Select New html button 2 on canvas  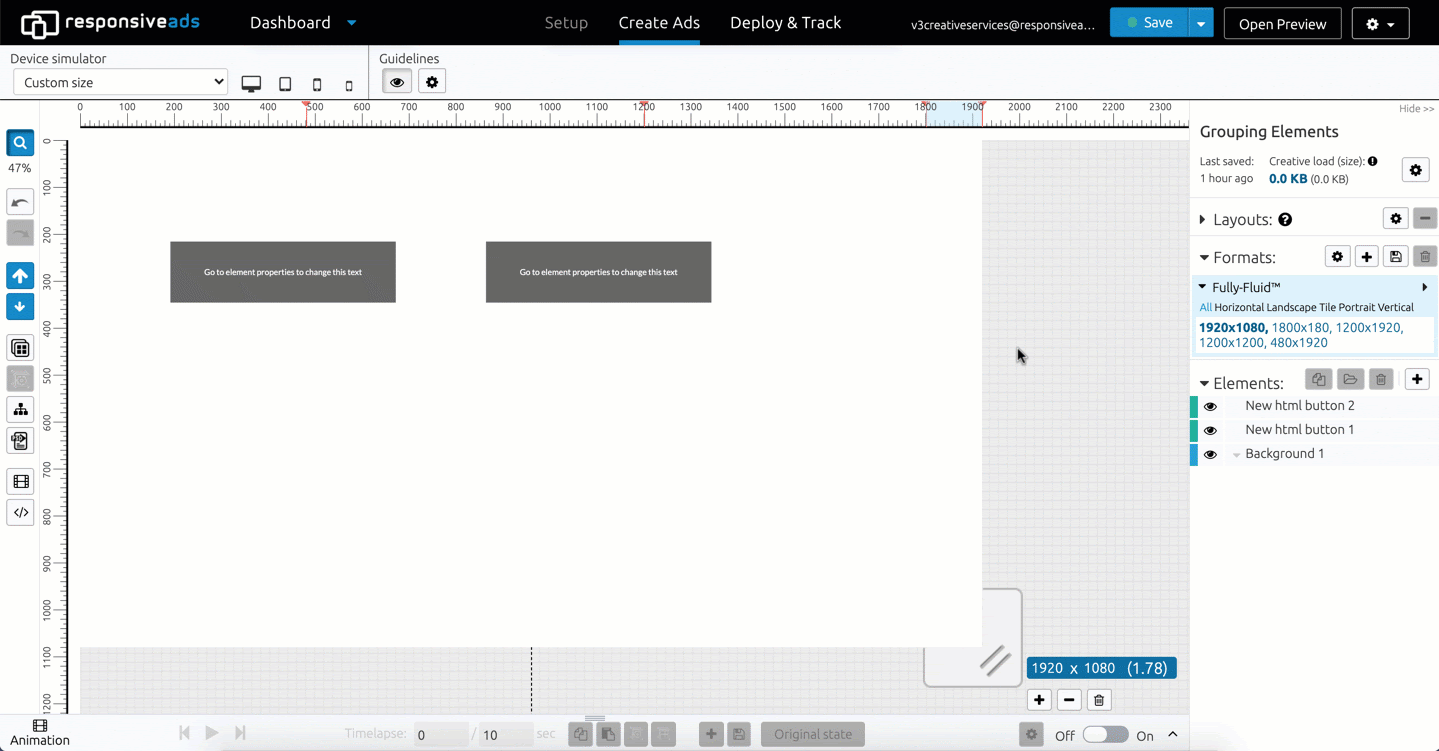(x=598, y=272)
